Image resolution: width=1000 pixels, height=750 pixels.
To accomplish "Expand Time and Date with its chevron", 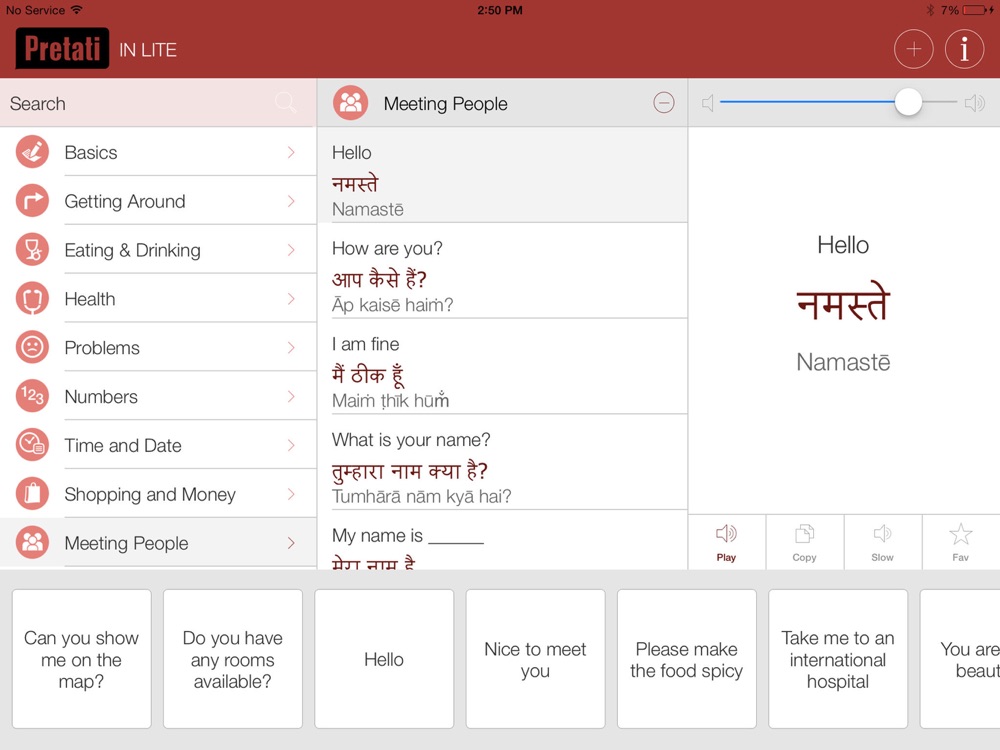I will tap(291, 445).
